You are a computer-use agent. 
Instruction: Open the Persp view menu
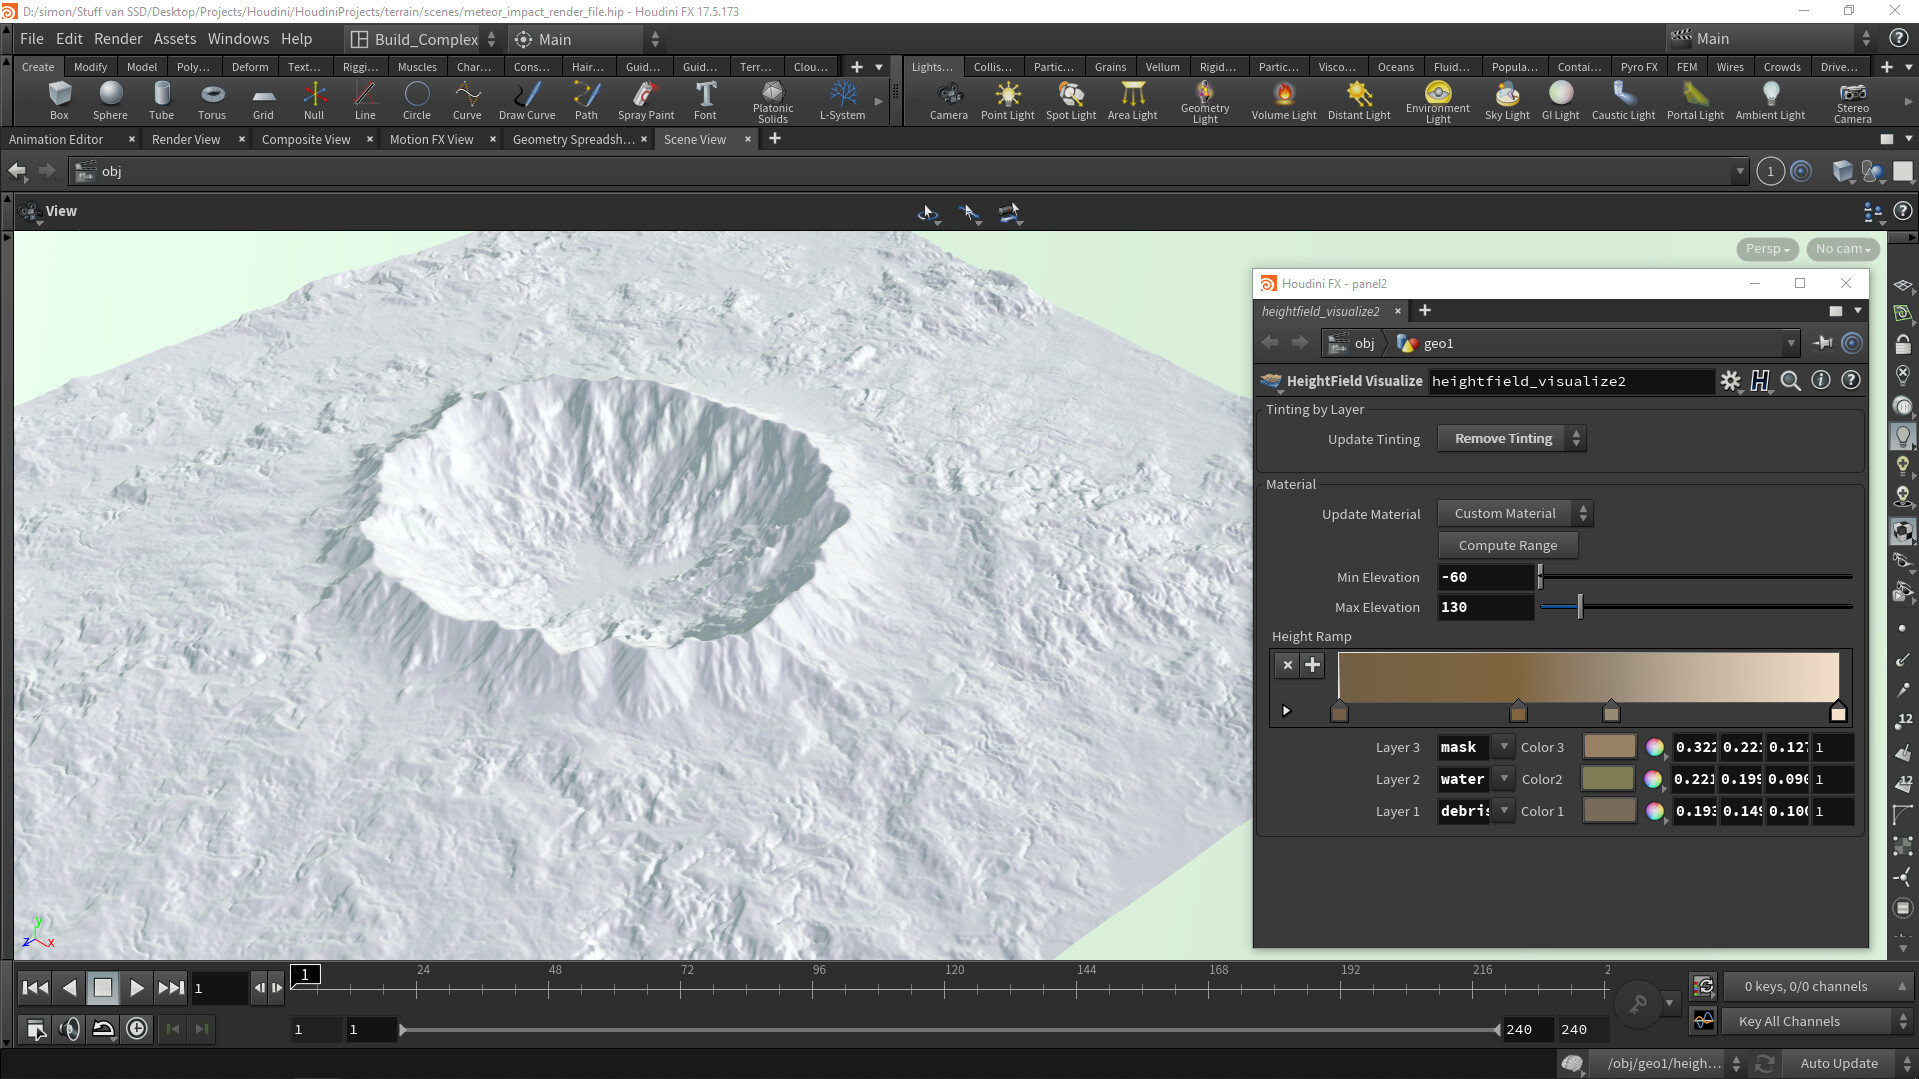tap(1765, 249)
